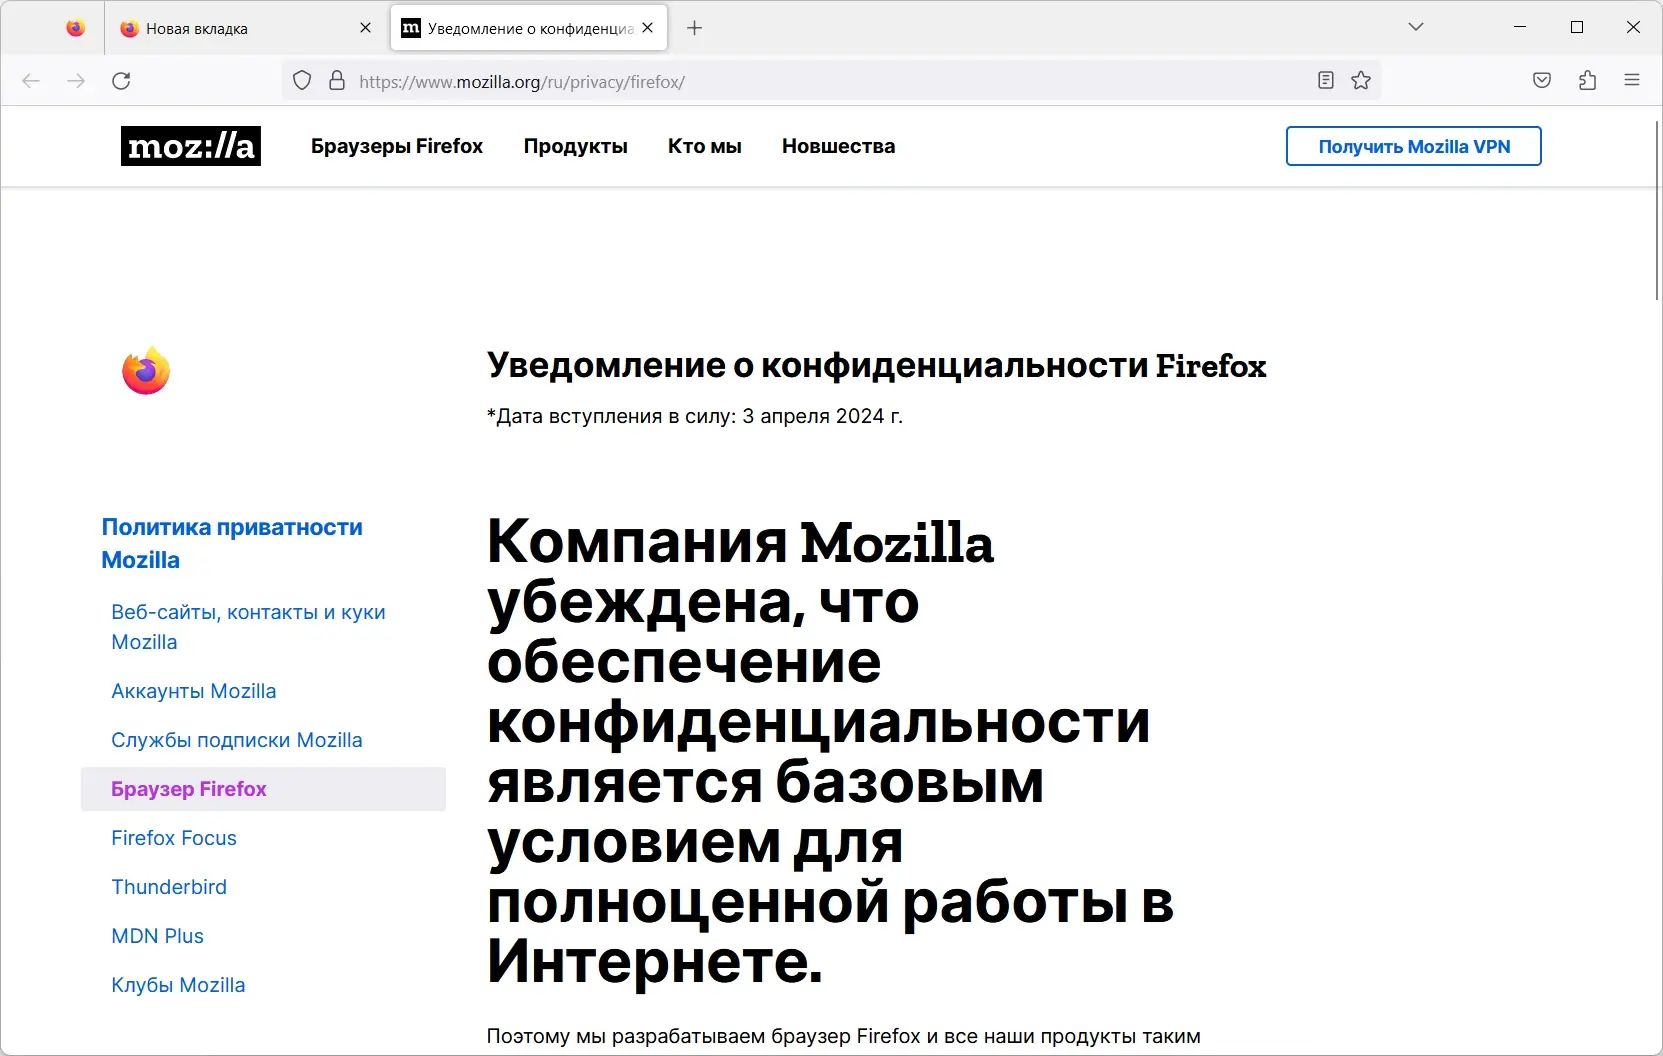Open a new tab with plus button
Viewport: 1663px width, 1056px height.
click(695, 28)
